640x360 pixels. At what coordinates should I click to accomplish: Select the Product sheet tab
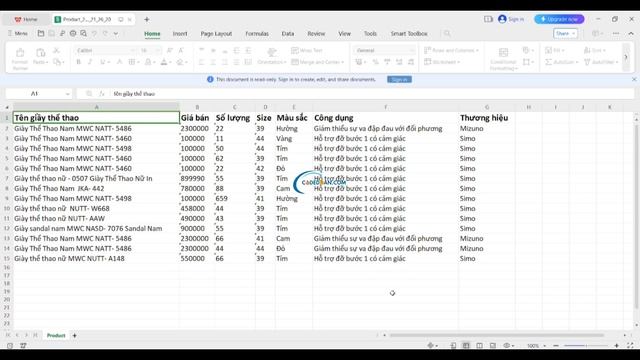pos(56,336)
